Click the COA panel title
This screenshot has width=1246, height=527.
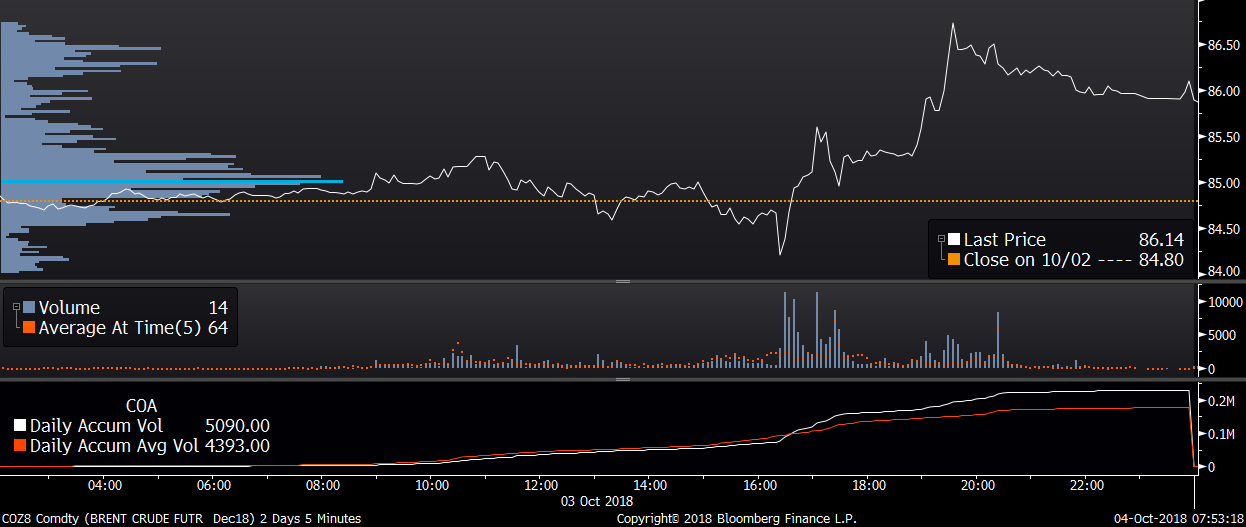pyautogui.click(x=140, y=406)
